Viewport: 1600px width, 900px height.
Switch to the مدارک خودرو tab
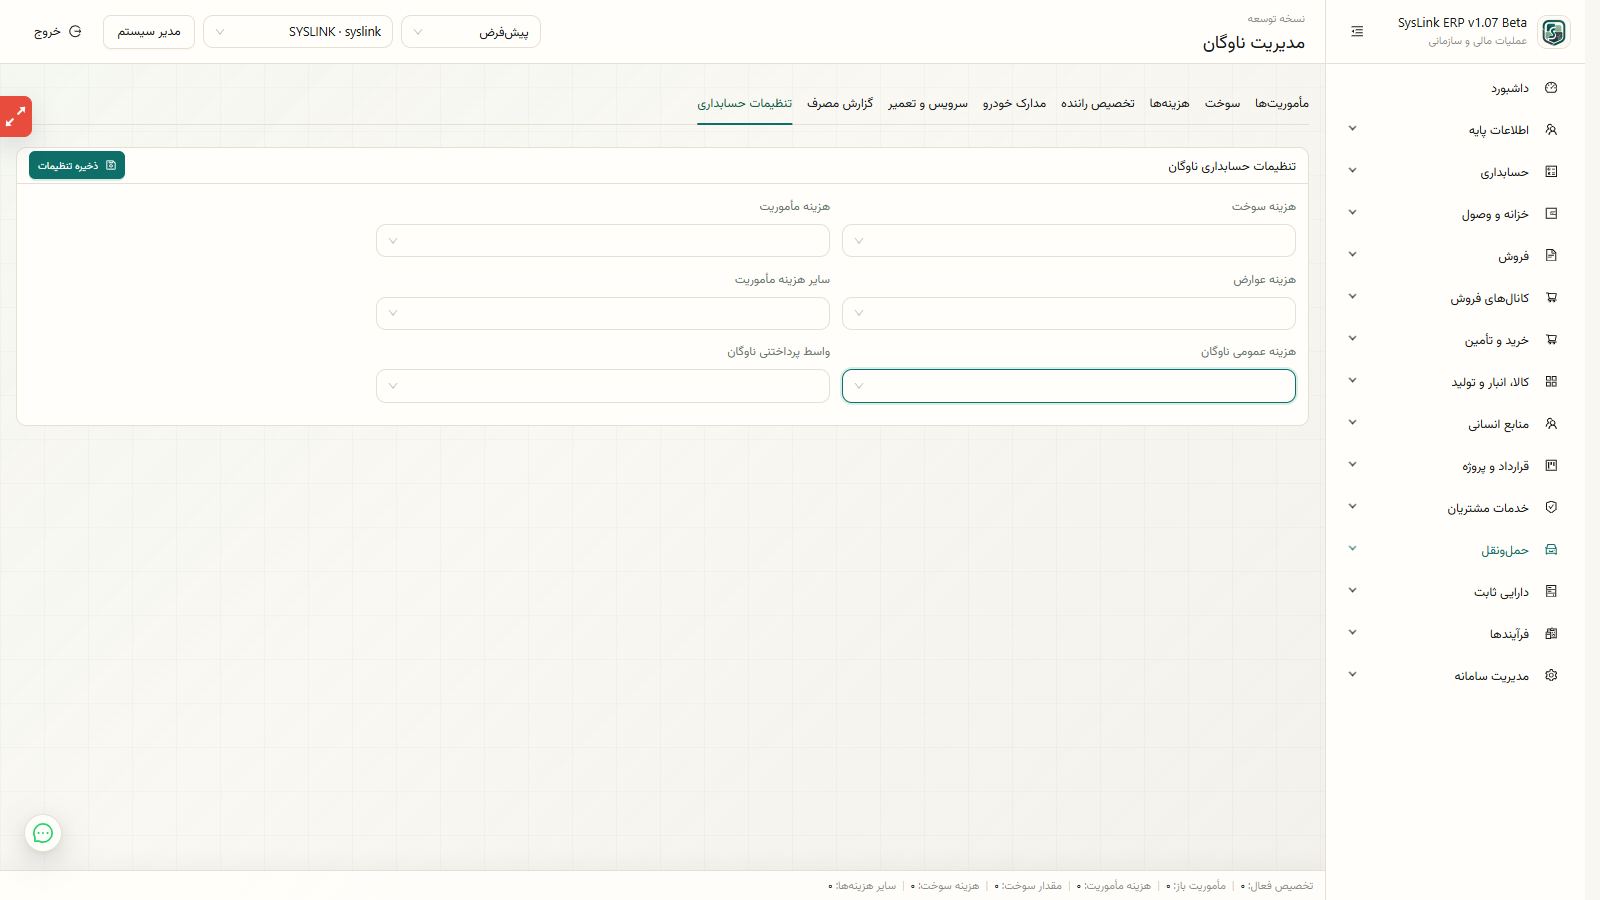[1014, 104]
